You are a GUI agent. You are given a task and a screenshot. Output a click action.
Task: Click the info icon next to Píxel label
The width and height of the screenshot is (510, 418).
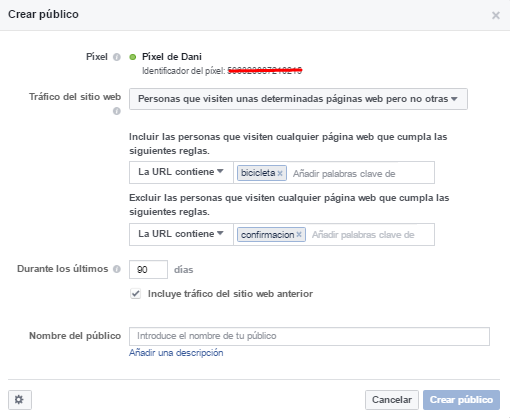click(117, 57)
